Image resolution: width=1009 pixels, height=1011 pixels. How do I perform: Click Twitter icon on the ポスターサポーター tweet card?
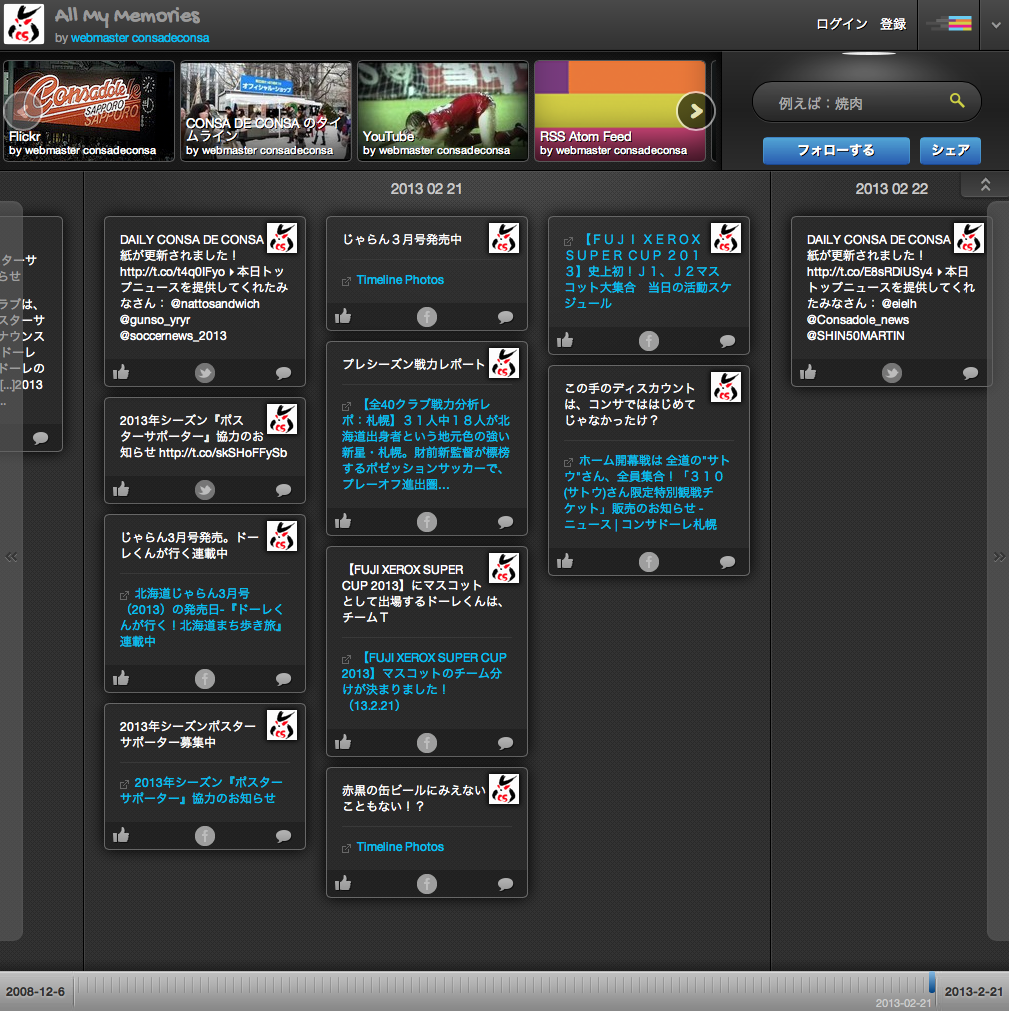(x=204, y=490)
